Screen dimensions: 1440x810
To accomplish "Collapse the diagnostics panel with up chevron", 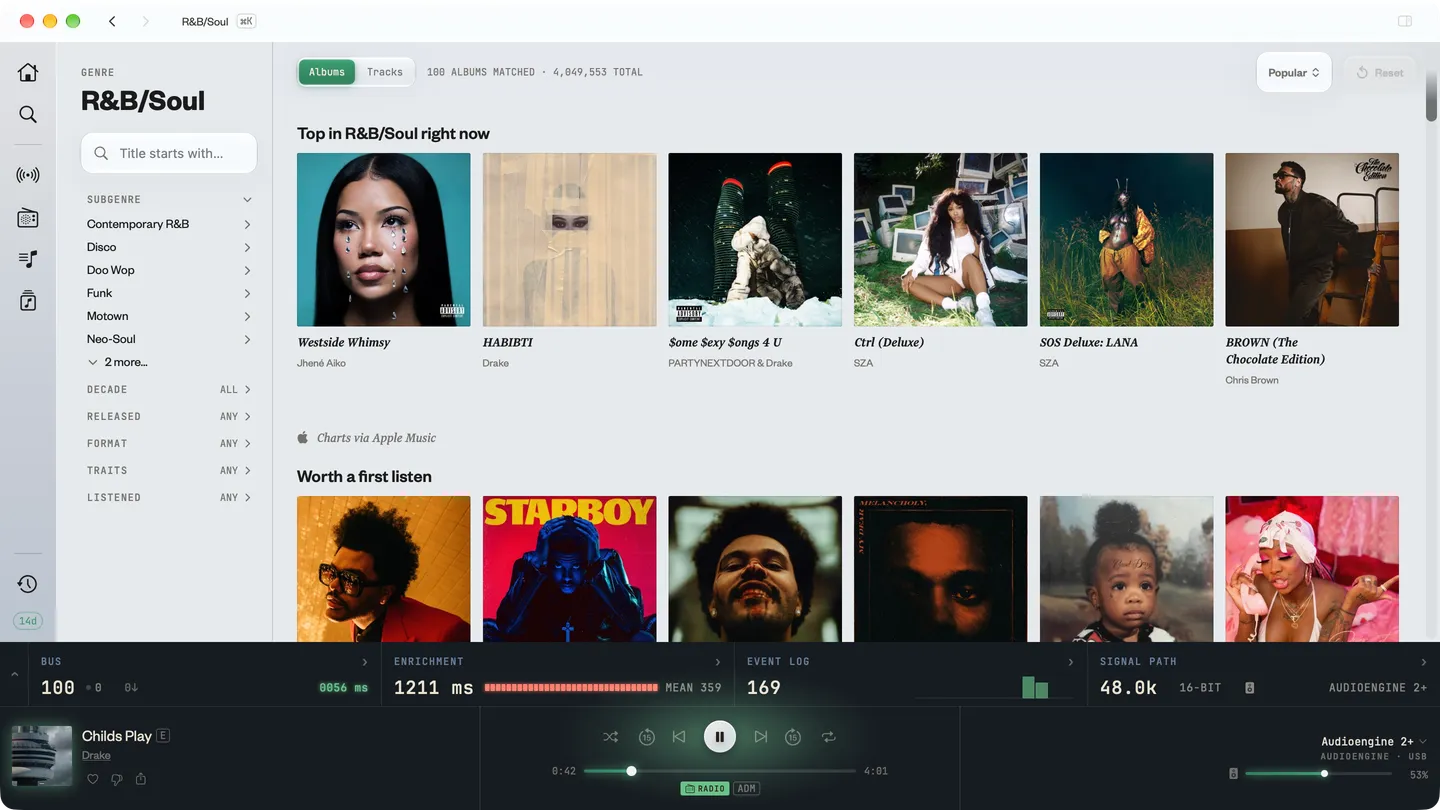I will click(x=14, y=675).
